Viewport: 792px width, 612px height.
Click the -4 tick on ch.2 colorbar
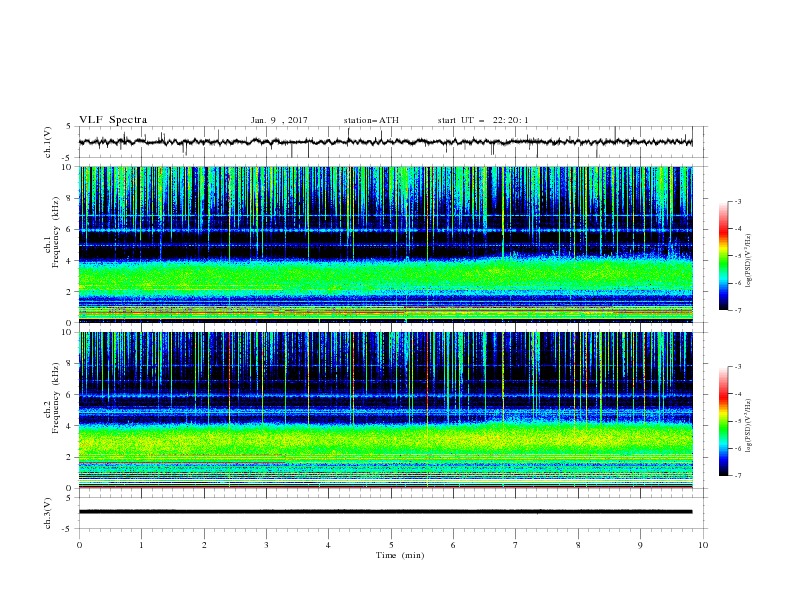pos(737,394)
